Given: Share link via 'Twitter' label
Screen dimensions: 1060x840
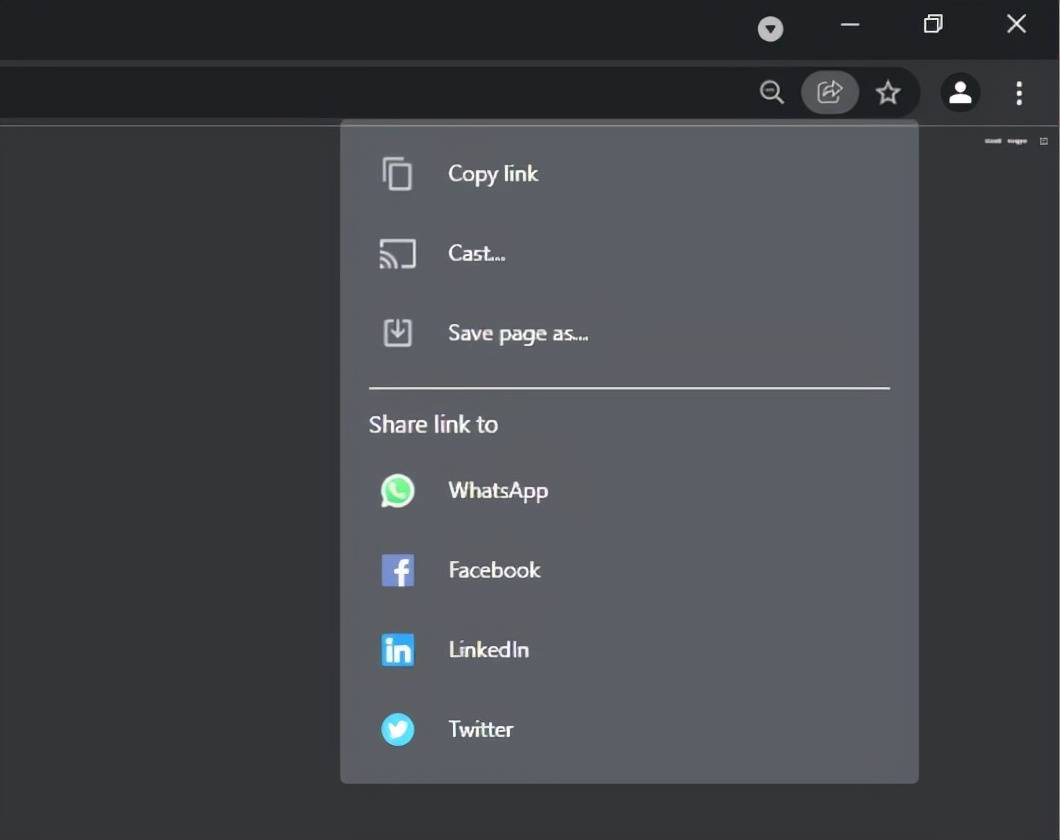Looking at the screenshot, I should [481, 730].
